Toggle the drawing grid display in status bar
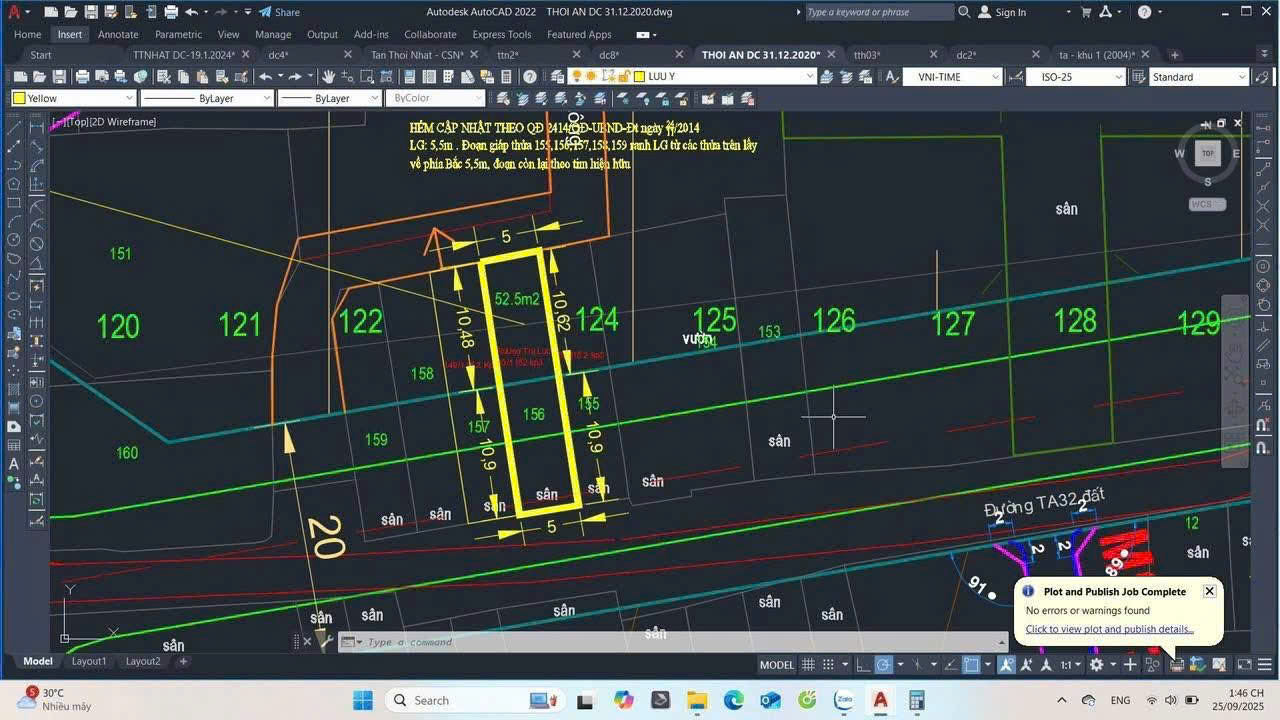 tap(807, 665)
